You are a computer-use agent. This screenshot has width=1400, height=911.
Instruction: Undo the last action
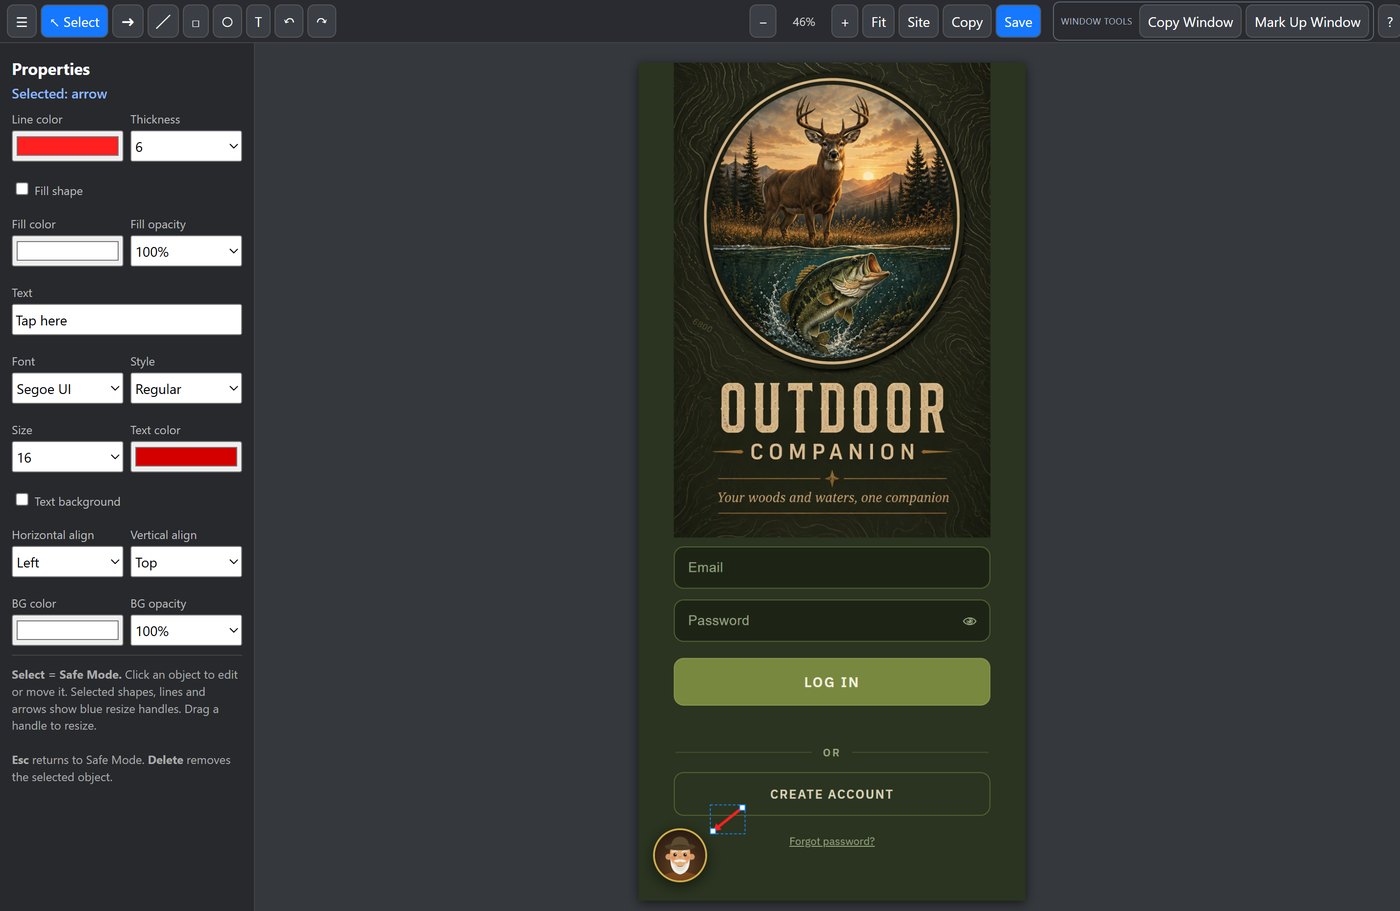click(x=289, y=22)
